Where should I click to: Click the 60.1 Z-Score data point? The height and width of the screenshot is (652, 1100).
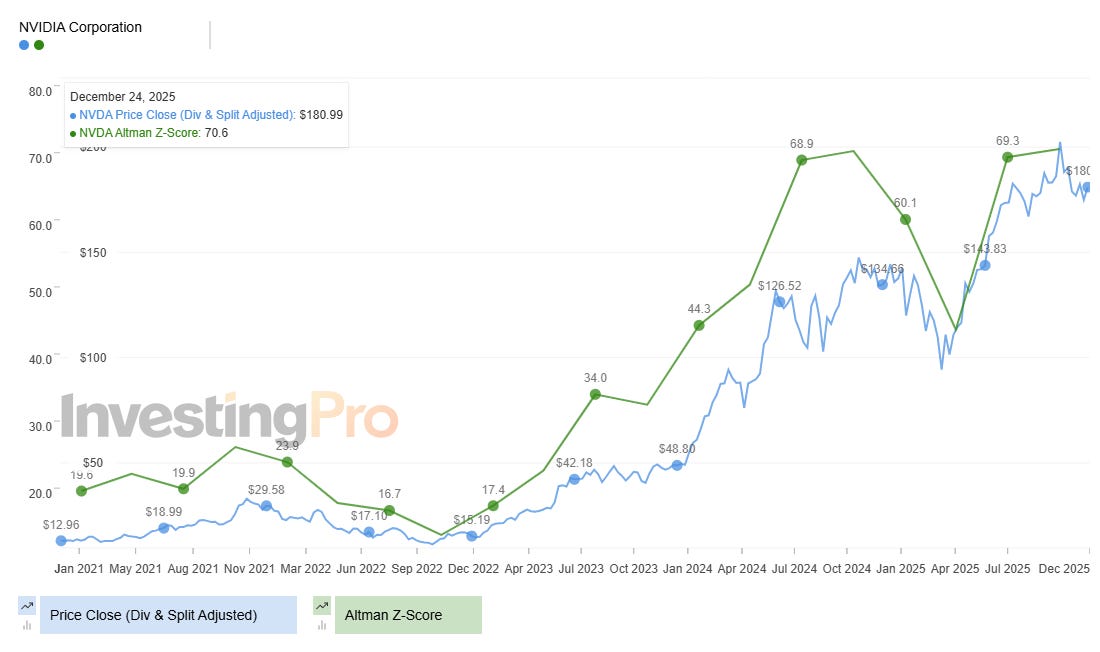coord(905,220)
